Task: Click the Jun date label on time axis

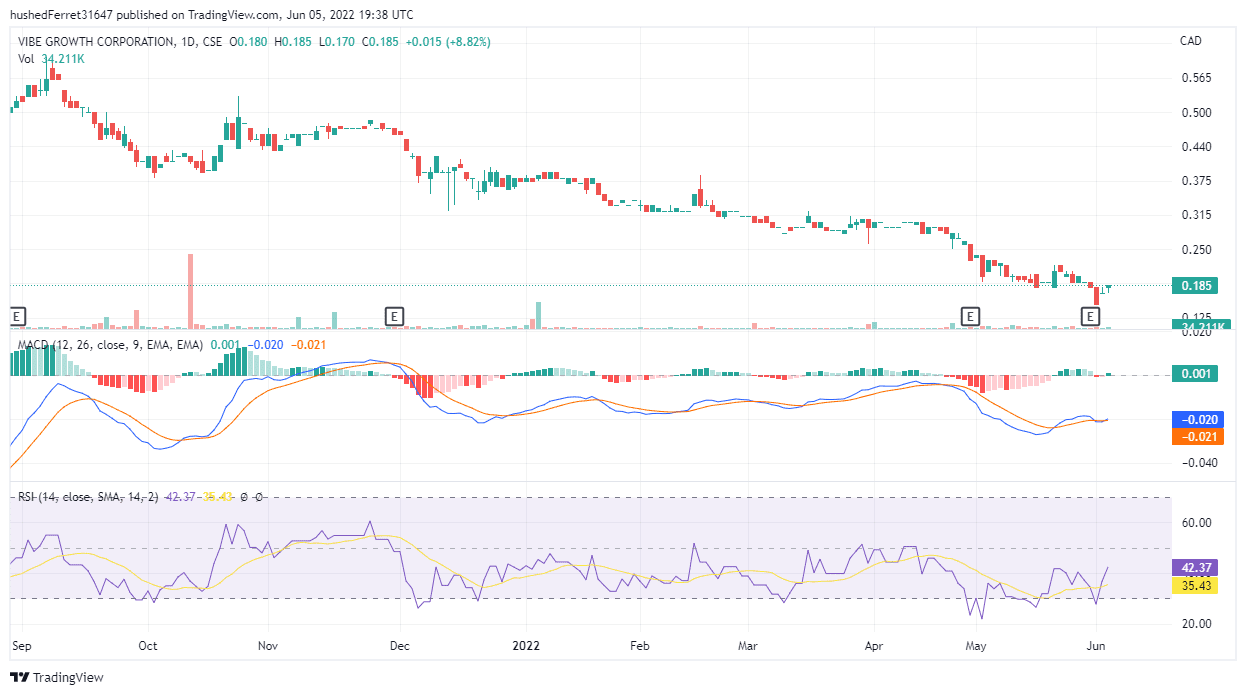Action: click(1097, 646)
